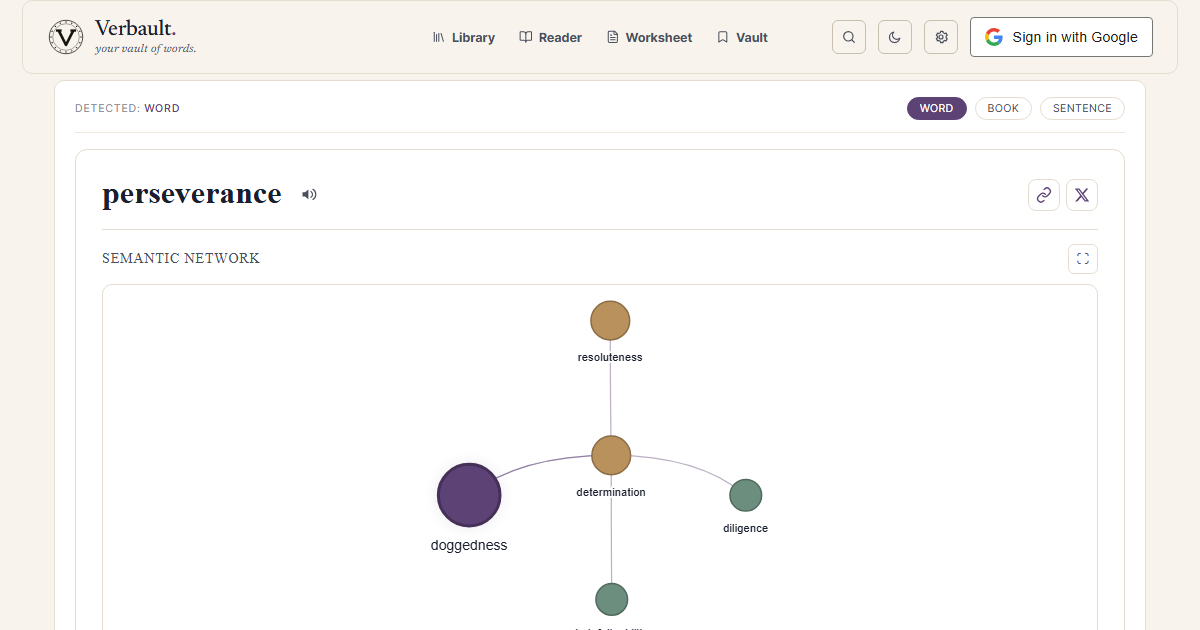This screenshot has width=1200, height=630.
Task: Click the SEMANTIC NETWORK heading
Action: click(x=181, y=258)
